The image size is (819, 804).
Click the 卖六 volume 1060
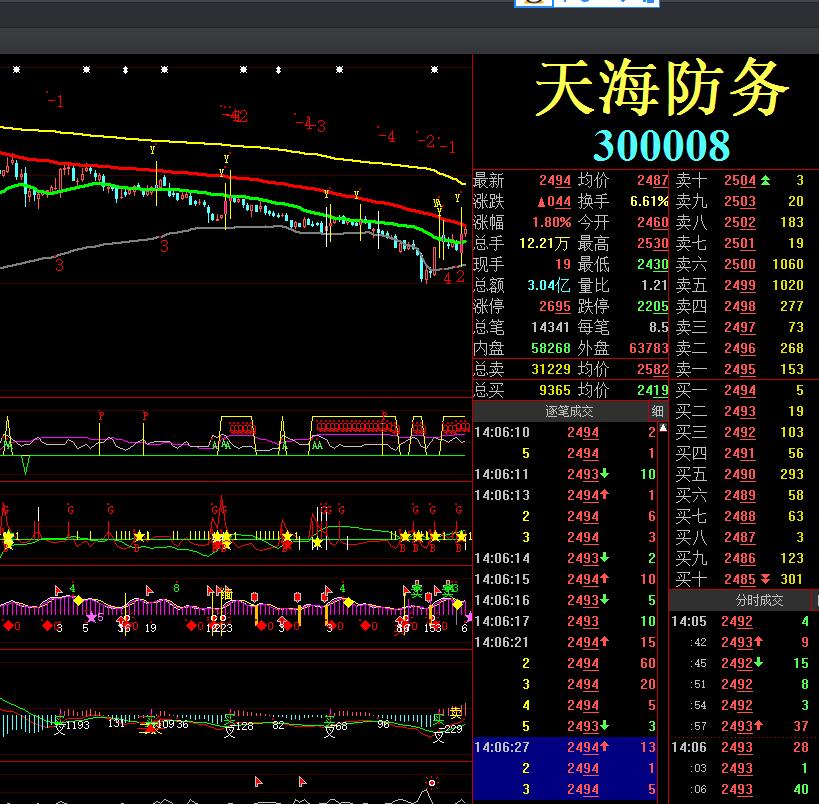788,264
